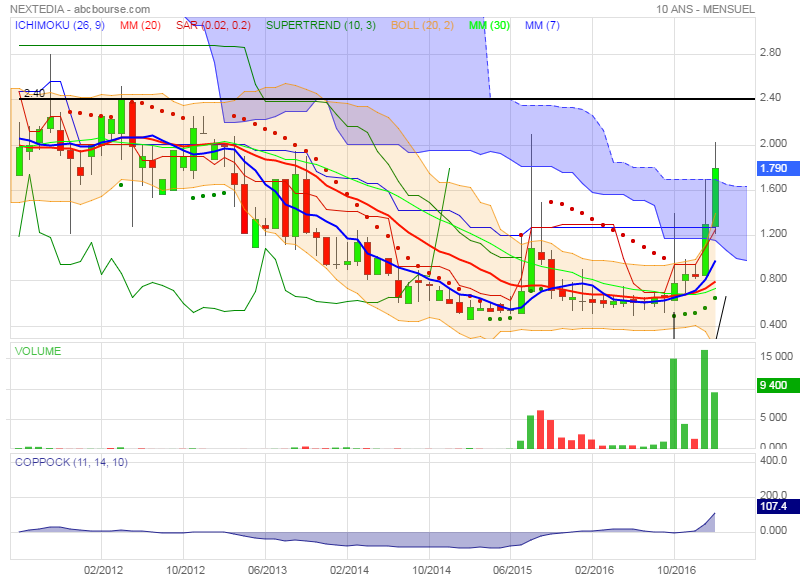This screenshot has width=800, height=580.
Task: Click the latest green candlestick near 1.790
Action: click(715, 197)
